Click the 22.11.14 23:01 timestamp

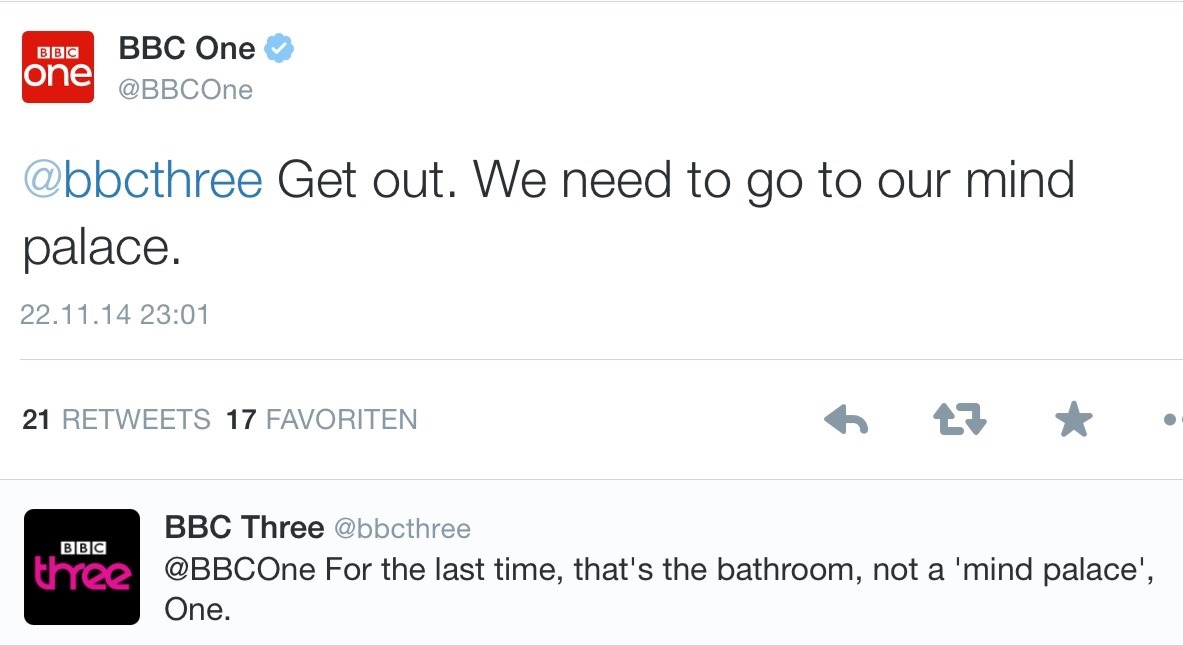pos(115,314)
